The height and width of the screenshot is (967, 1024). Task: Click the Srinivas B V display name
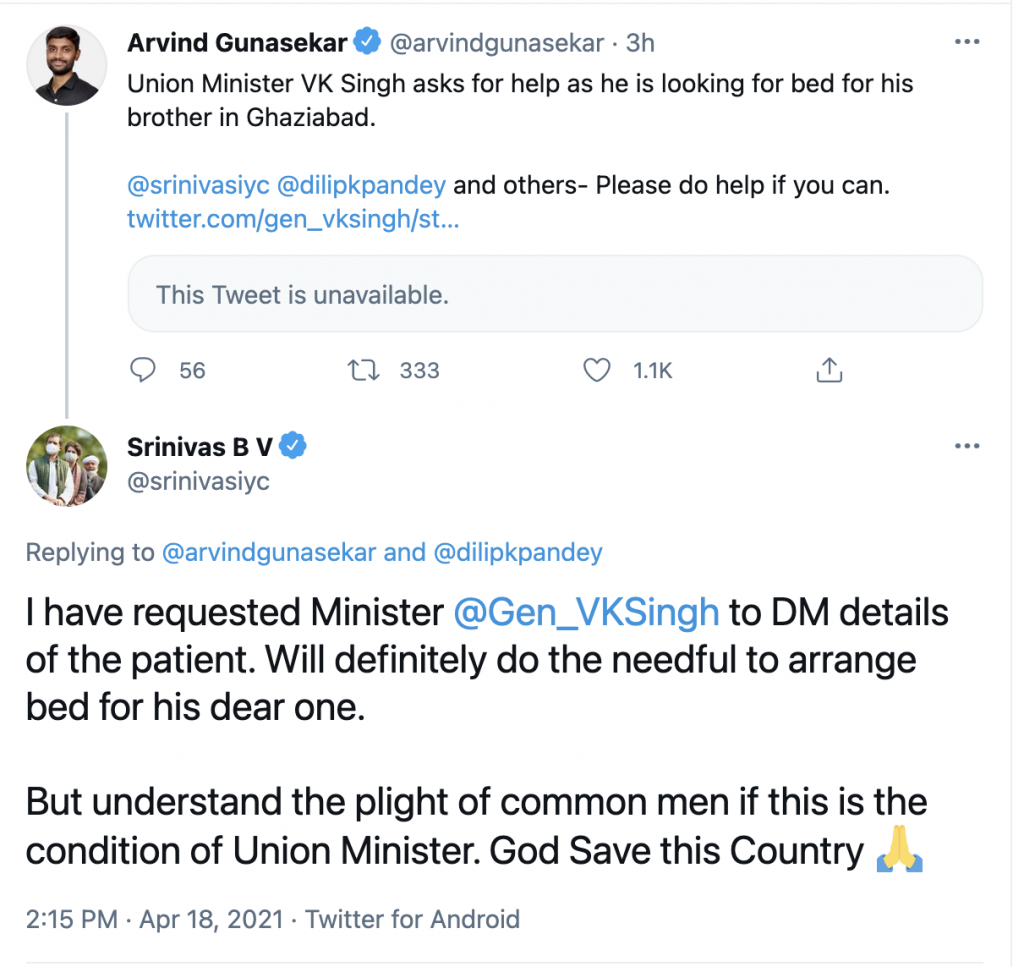199,447
